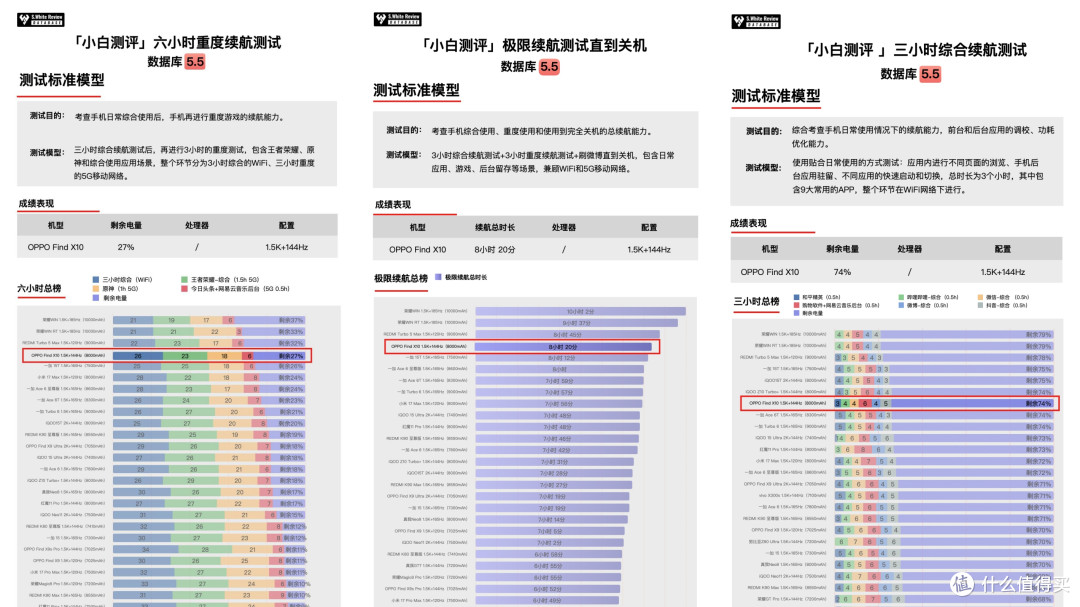The width and height of the screenshot is (1080, 607).
Task: Click the 8小时 12分 bar in the endurance chart
Action: click(x=562, y=358)
